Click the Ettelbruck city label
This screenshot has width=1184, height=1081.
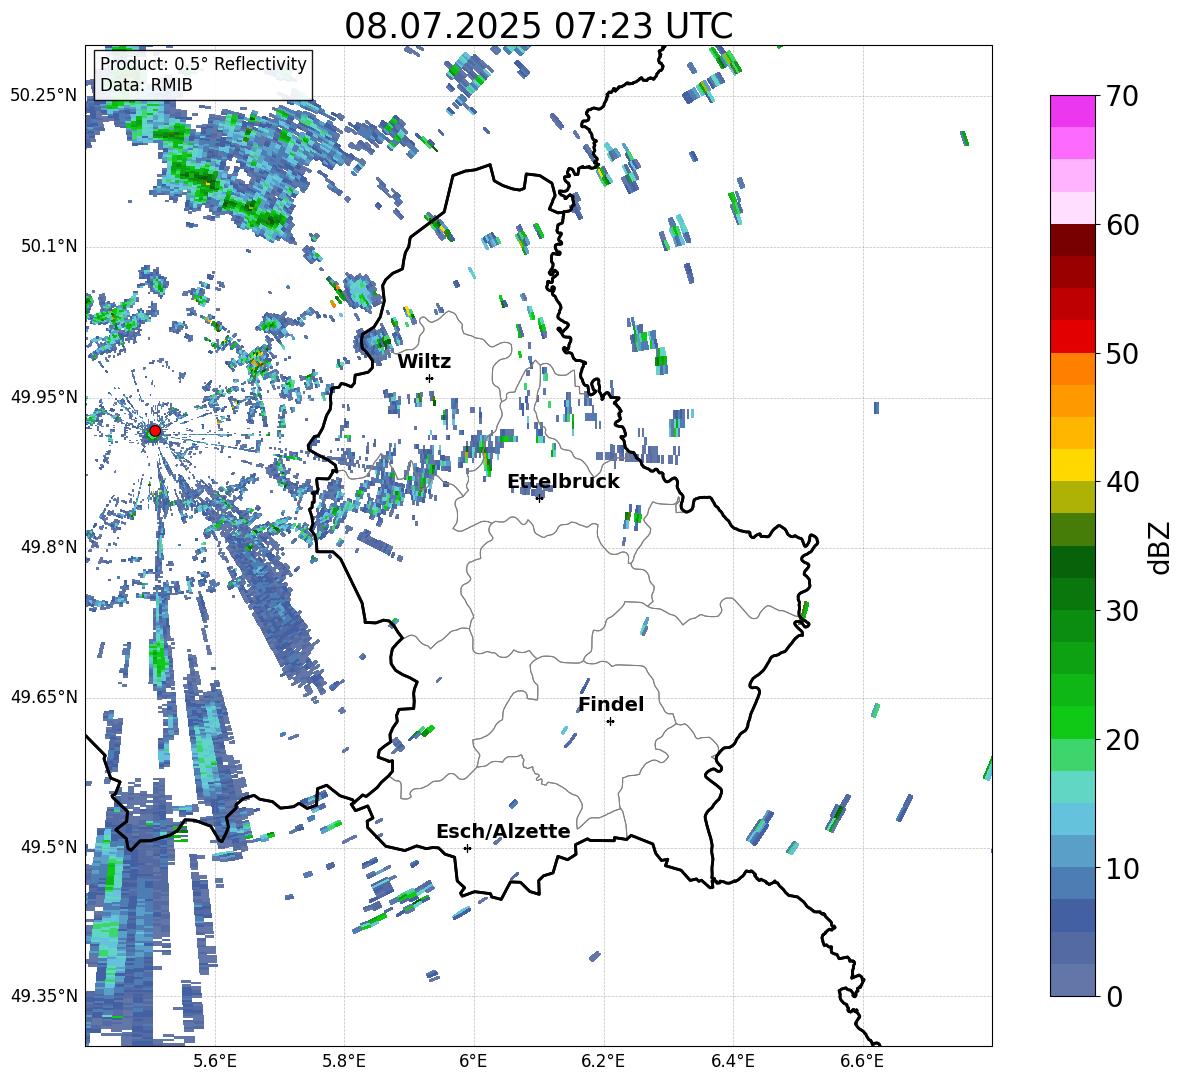(x=563, y=482)
